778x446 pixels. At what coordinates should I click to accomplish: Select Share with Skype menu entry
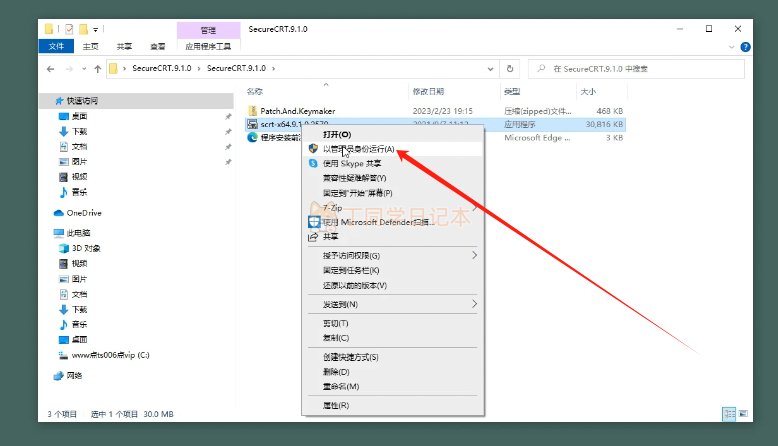[392, 163]
